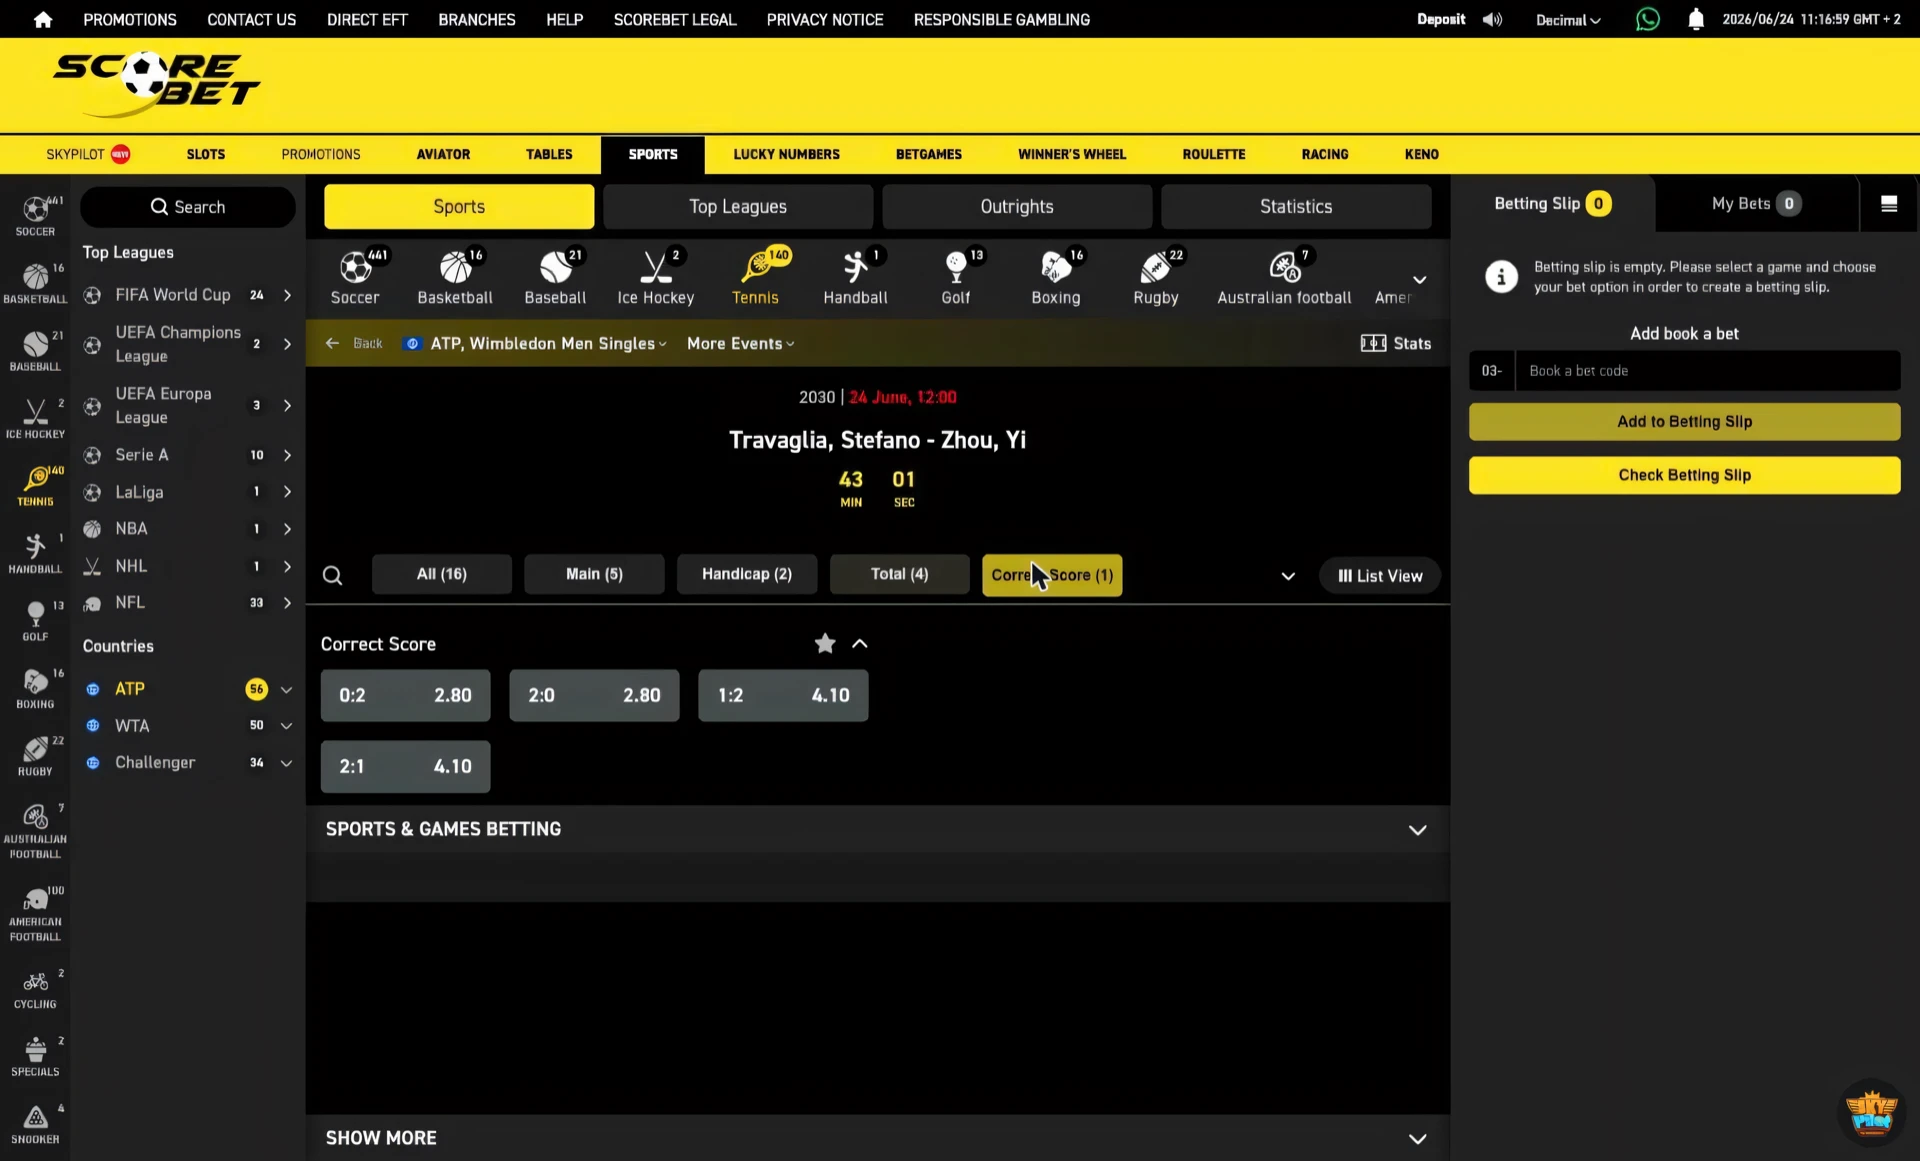Expand more market filters chevron
Viewport: 1920px width, 1161px height.
click(x=1288, y=576)
